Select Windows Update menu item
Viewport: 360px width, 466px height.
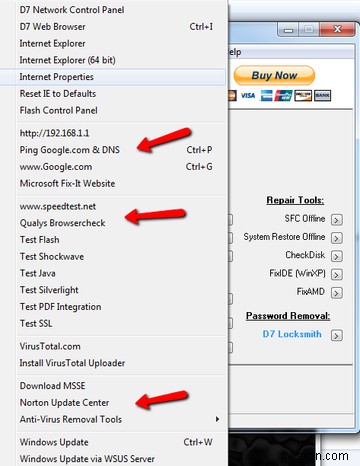point(113,442)
